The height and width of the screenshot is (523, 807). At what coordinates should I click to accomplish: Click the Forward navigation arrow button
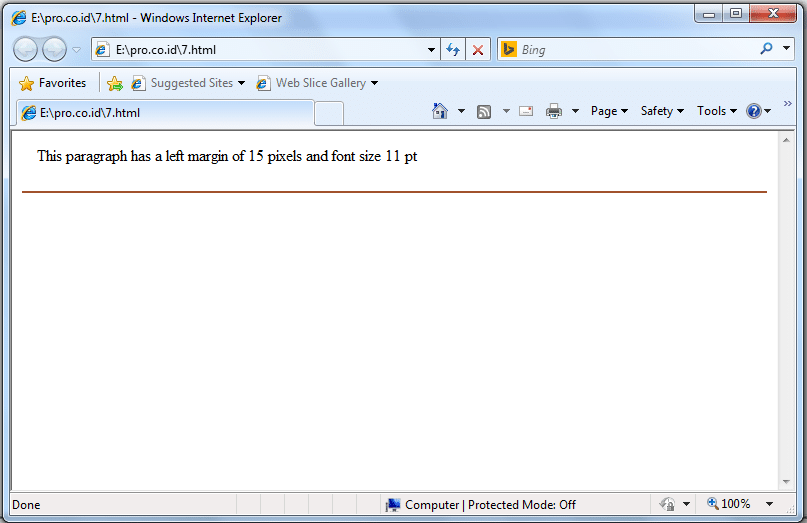54,49
